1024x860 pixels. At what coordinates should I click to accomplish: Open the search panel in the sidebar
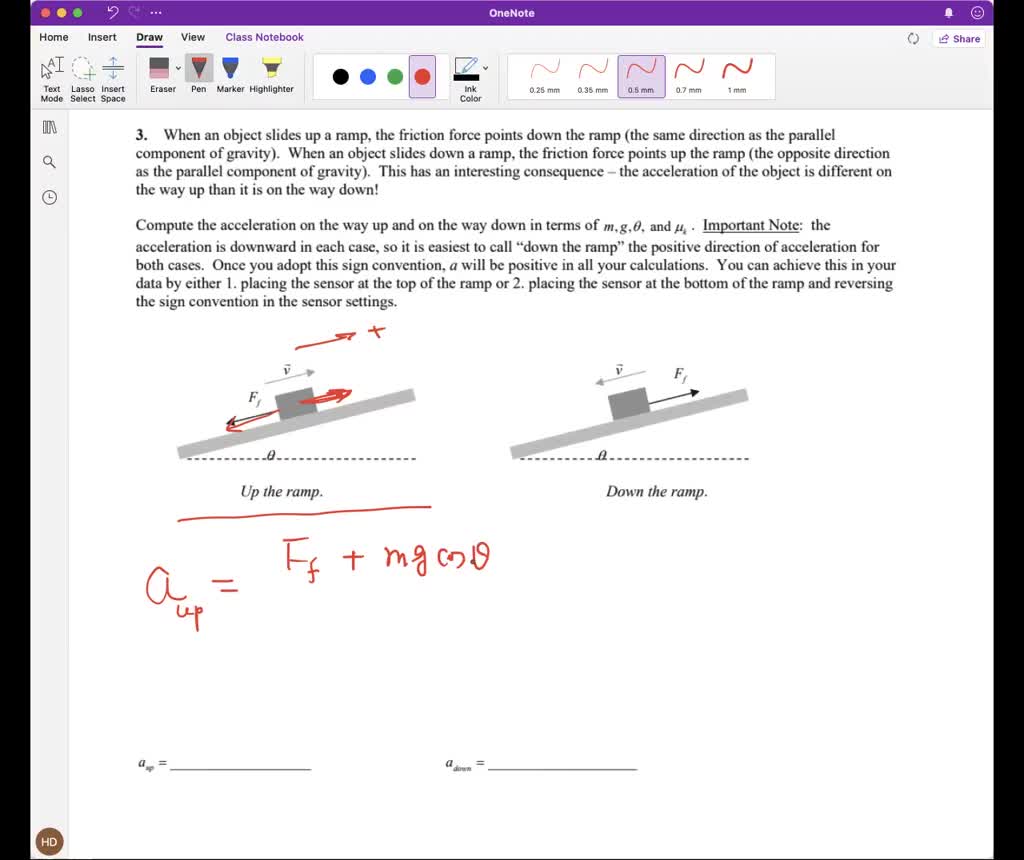48,161
